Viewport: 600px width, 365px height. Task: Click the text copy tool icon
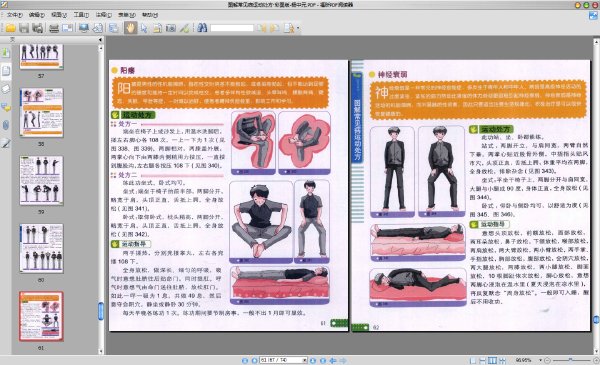coord(157,28)
